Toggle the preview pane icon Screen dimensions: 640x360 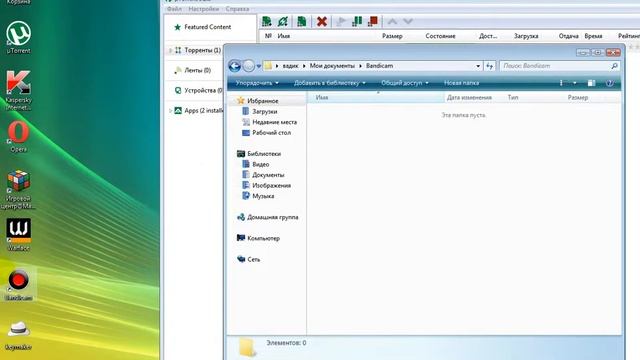[591, 83]
